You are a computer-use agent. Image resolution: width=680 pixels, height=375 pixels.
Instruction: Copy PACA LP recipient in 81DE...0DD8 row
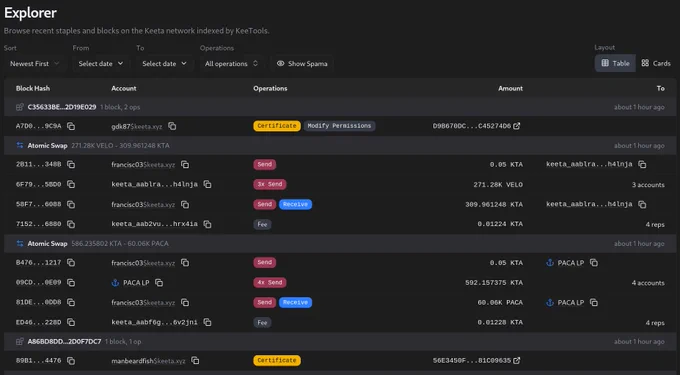pos(594,303)
